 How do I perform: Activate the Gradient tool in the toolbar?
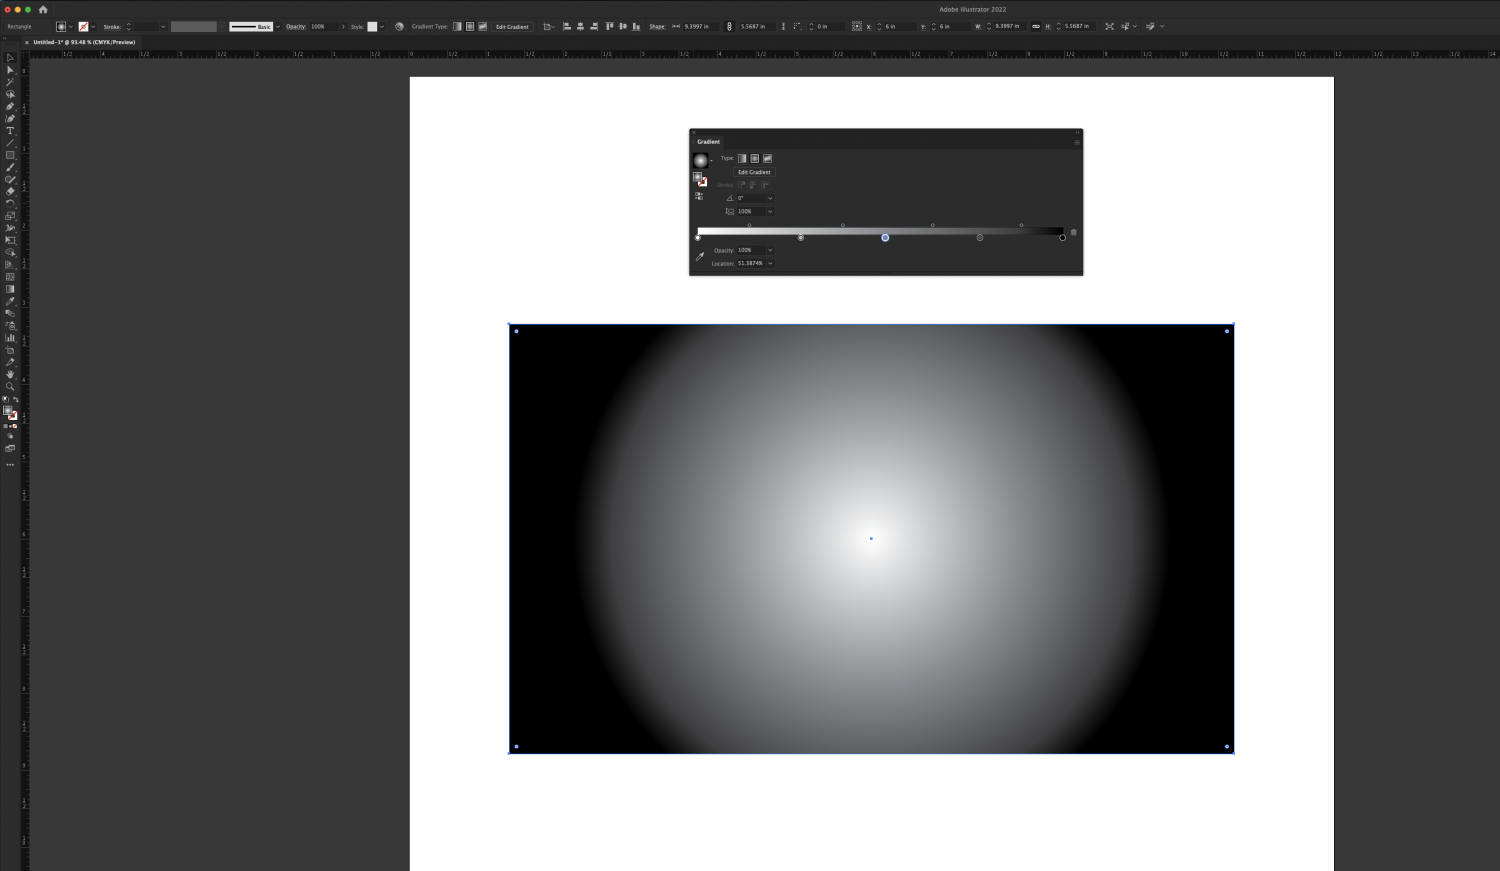tap(10, 290)
